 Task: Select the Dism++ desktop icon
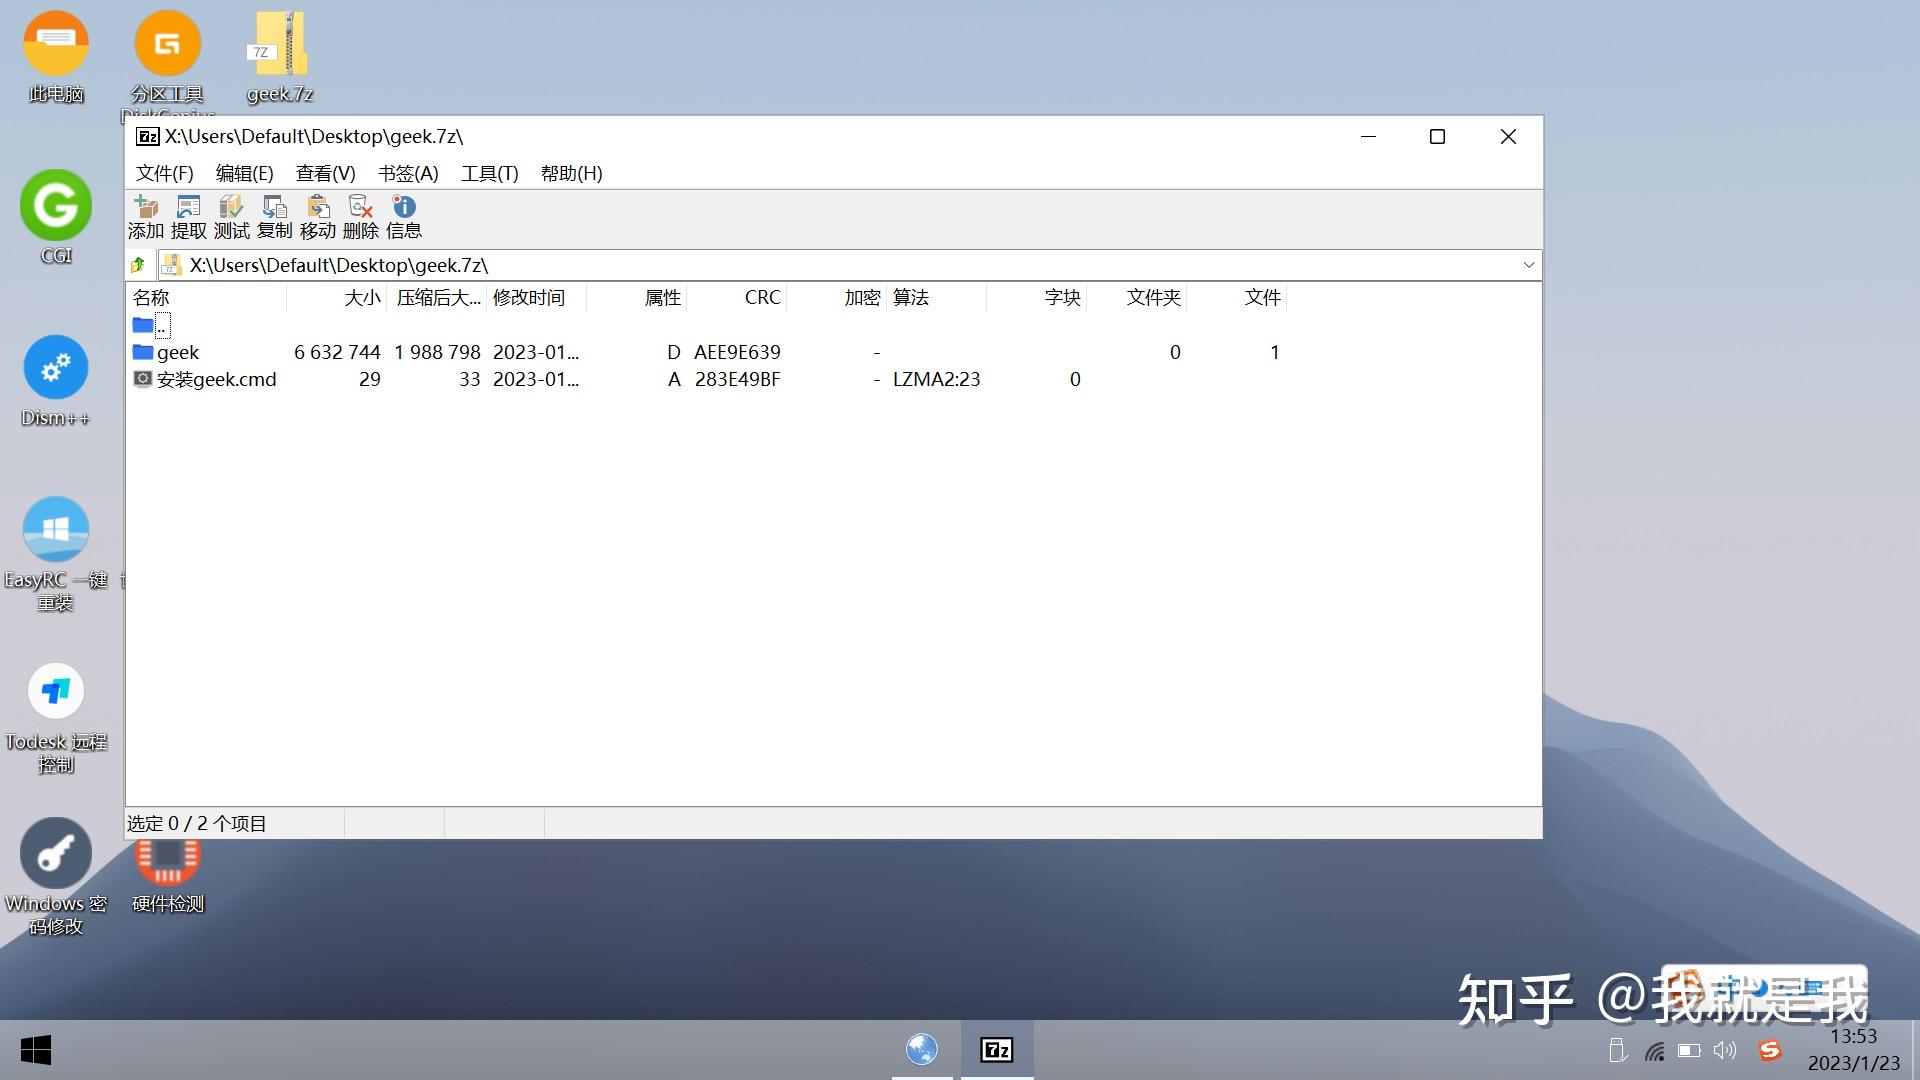pyautogui.click(x=56, y=368)
